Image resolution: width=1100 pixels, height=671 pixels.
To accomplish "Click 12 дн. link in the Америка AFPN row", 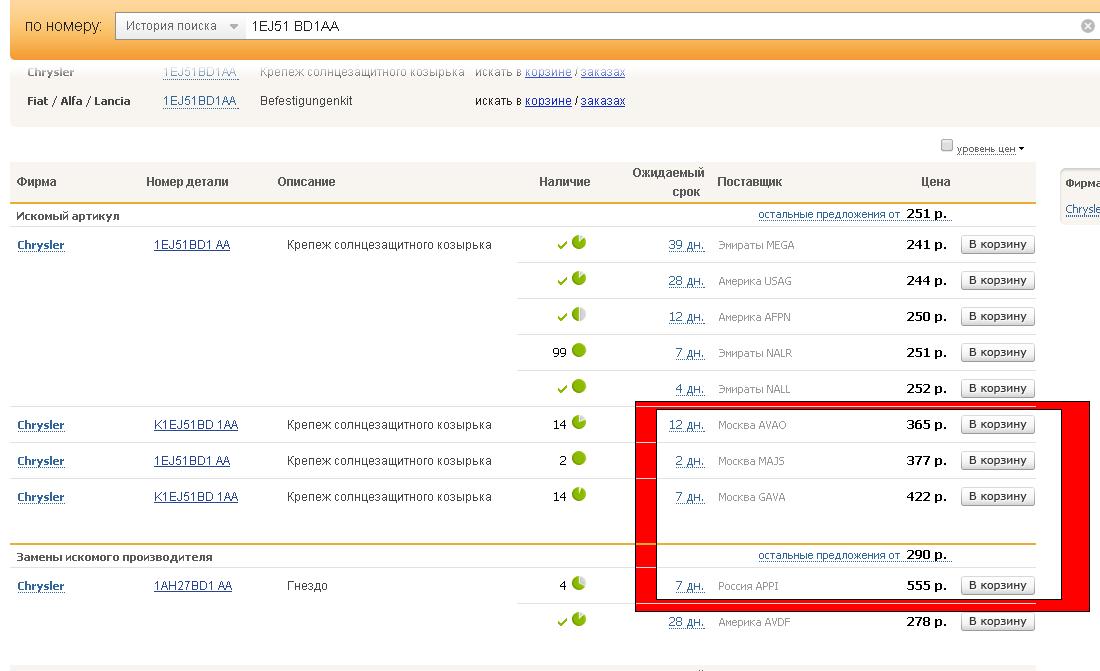I will pos(686,317).
